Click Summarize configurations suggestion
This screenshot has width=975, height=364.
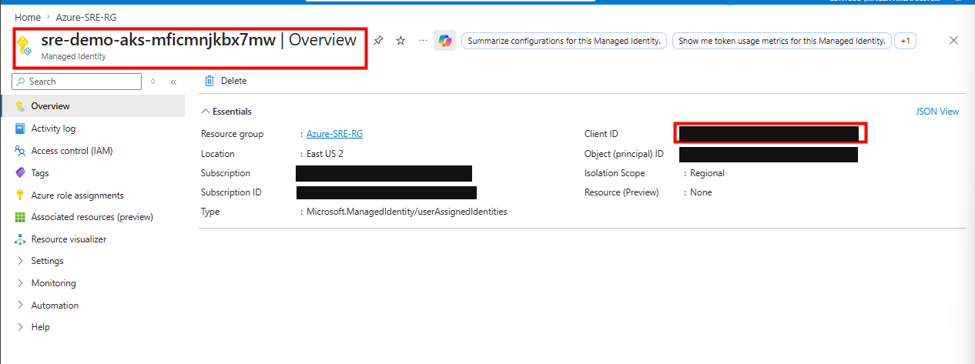click(x=564, y=41)
